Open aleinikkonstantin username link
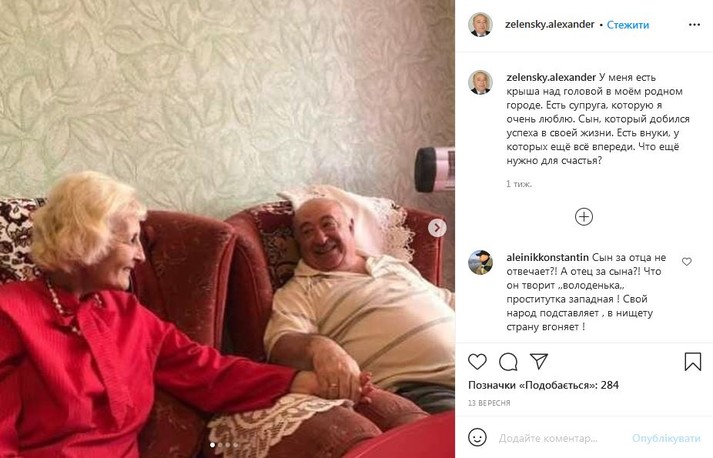 pyautogui.click(x=547, y=257)
